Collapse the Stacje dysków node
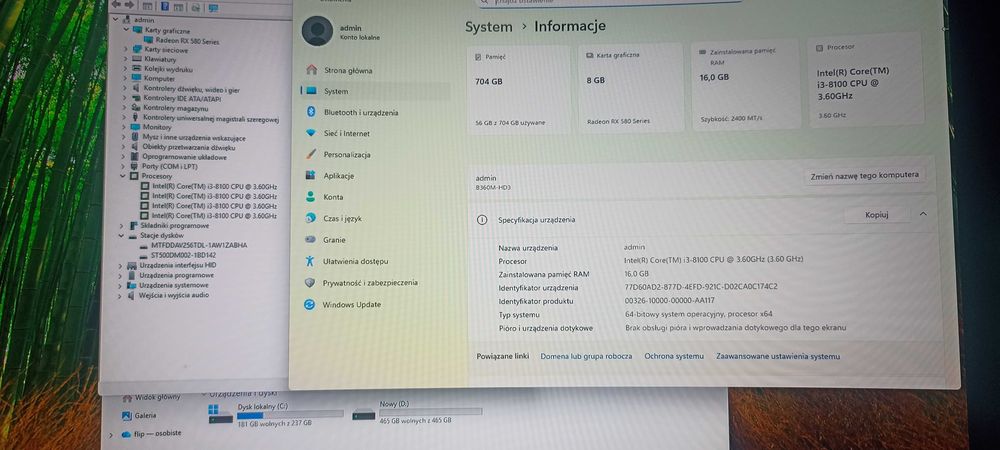 tap(121, 235)
